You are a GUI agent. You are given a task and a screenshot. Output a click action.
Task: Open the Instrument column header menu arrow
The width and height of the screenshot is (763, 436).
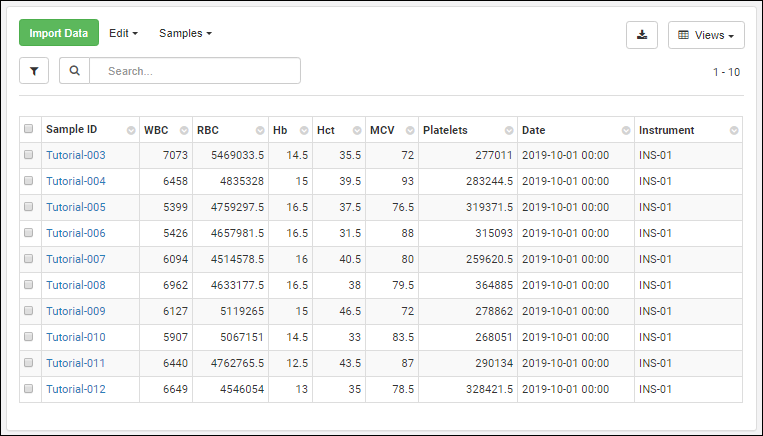[734, 131]
